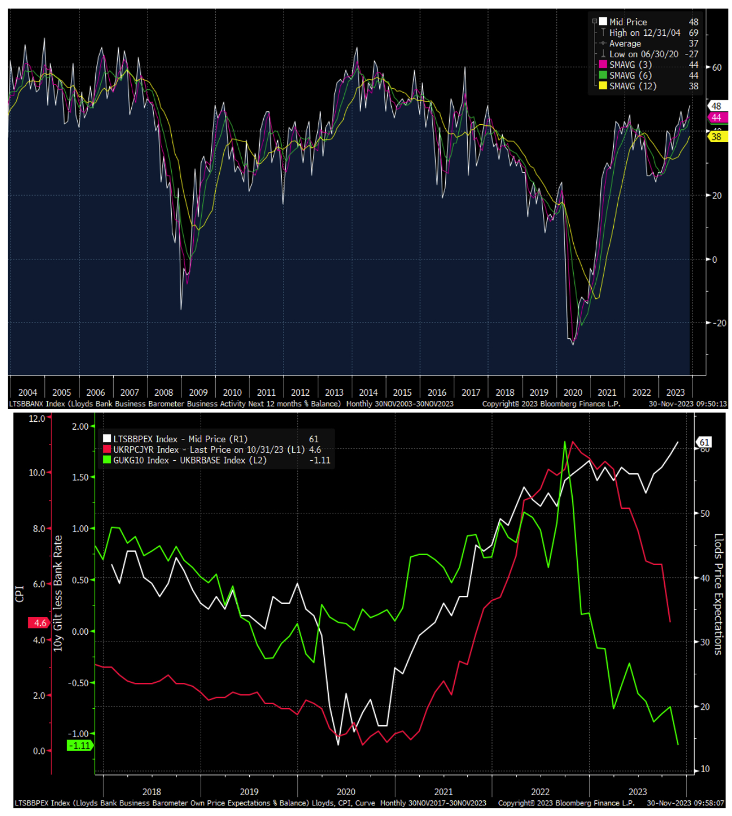Click the red UKRPCJYR Index legend swatch
732x816 pixels.
(107, 449)
